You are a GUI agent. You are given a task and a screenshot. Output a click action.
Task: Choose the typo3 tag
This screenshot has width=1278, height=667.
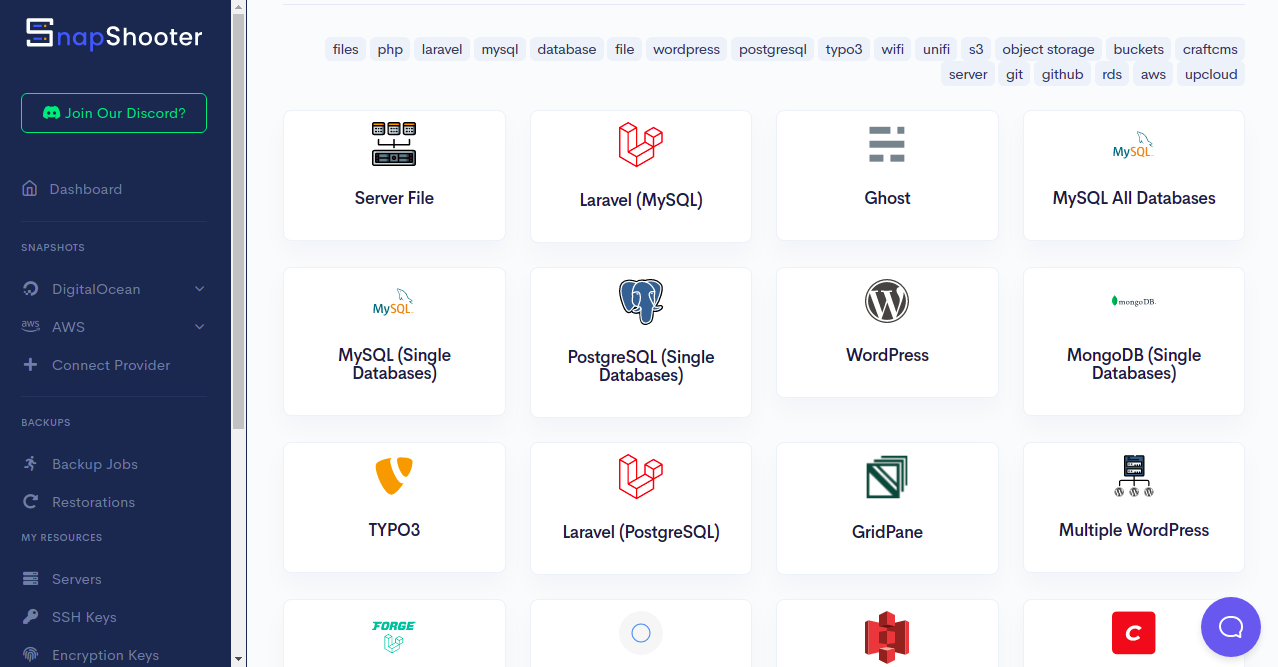point(844,49)
